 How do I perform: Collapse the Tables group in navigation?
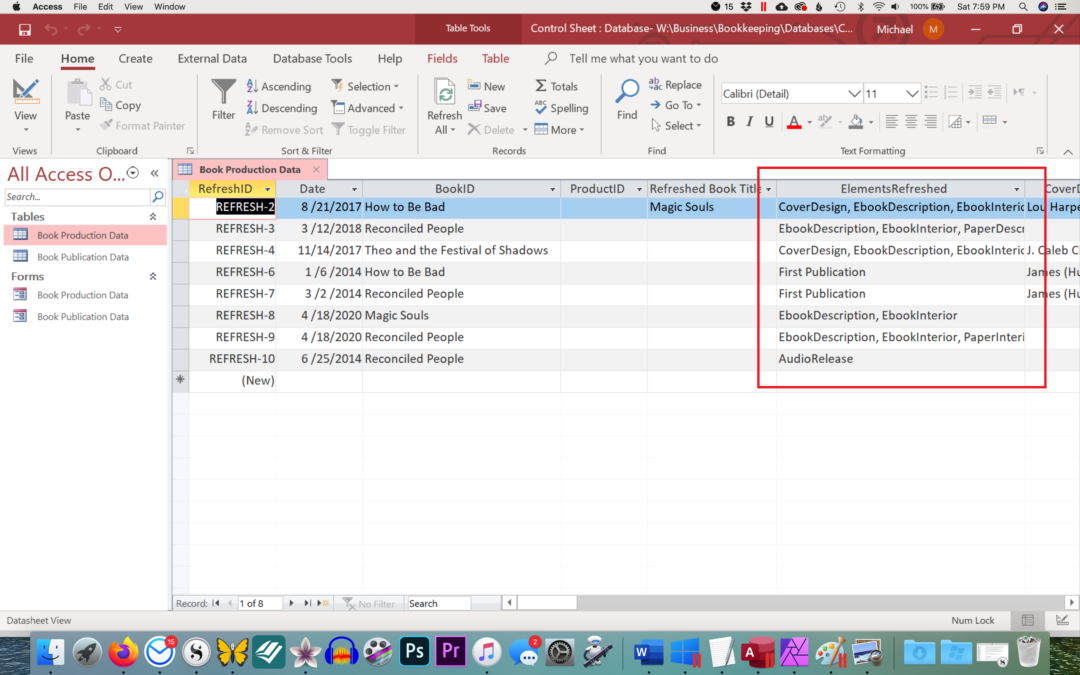tap(153, 217)
